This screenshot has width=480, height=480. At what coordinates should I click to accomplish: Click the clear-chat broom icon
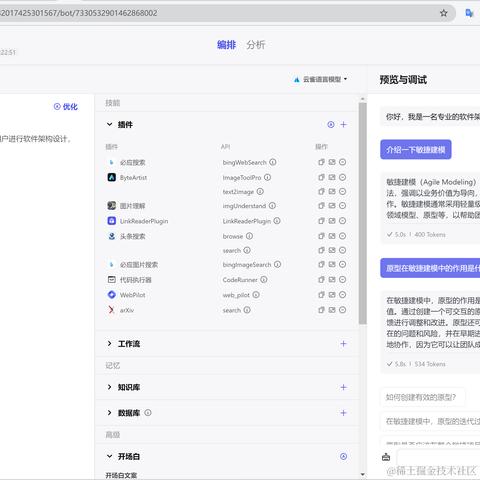coord(386,457)
